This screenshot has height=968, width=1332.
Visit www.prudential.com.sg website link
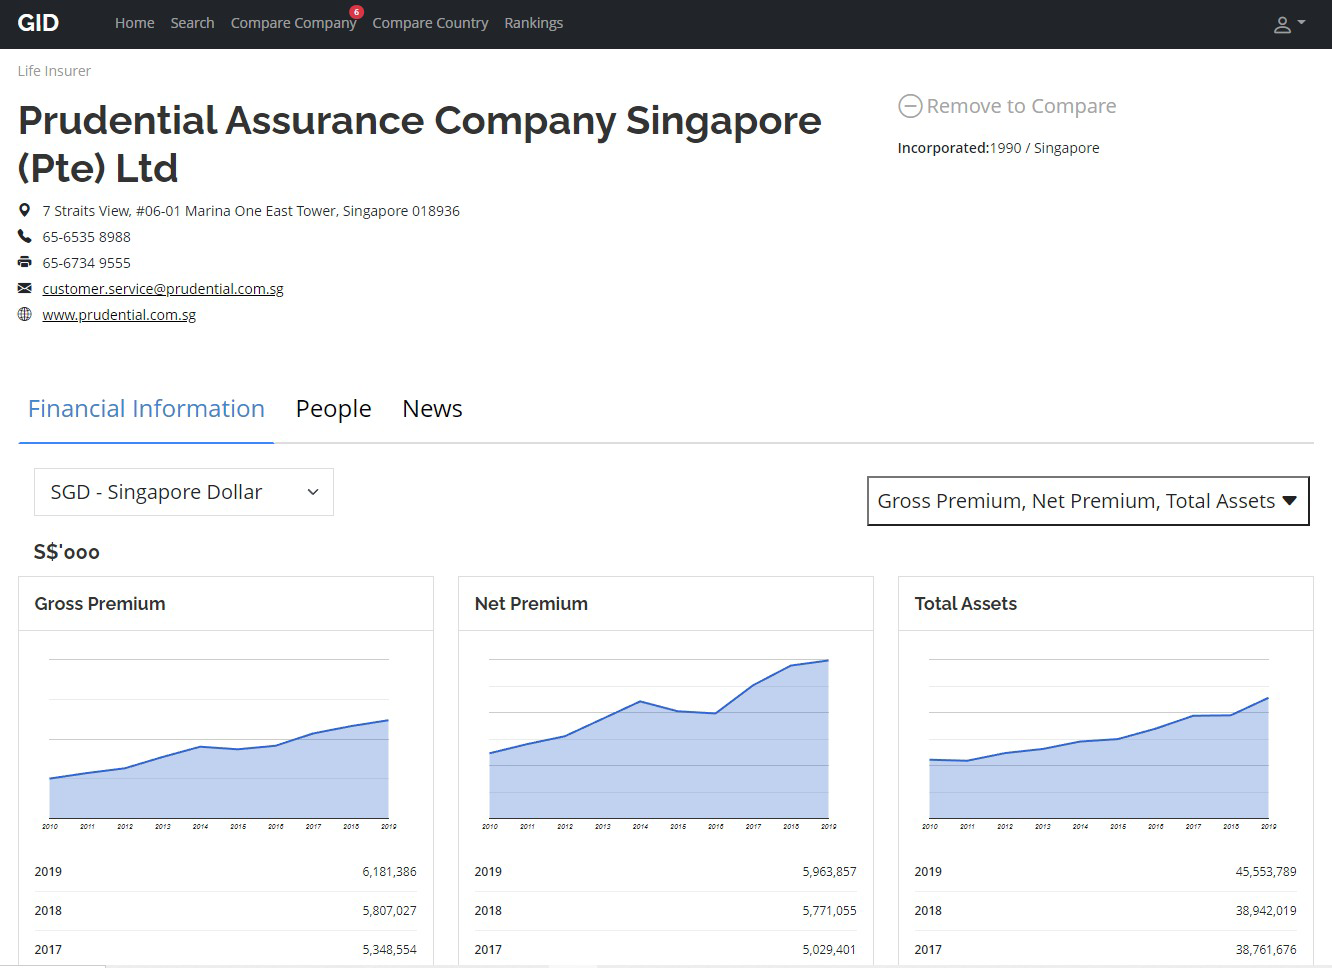pyautogui.click(x=119, y=314)
